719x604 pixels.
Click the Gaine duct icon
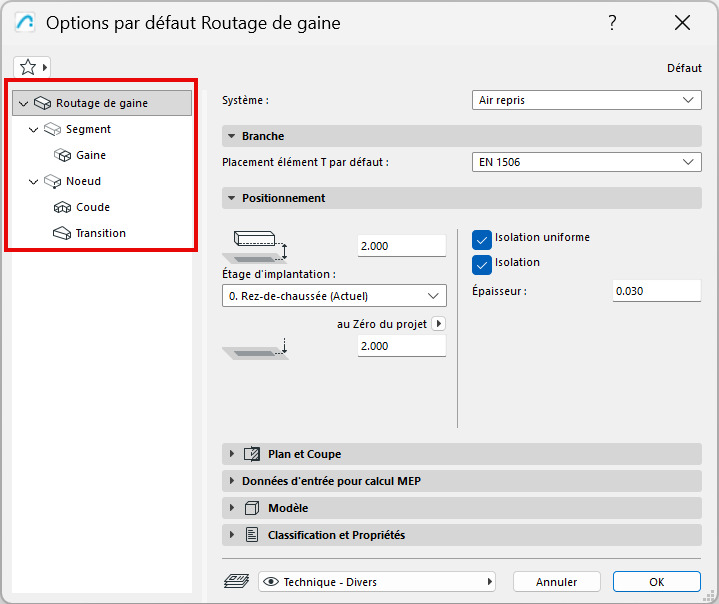(x=62, y=155)
